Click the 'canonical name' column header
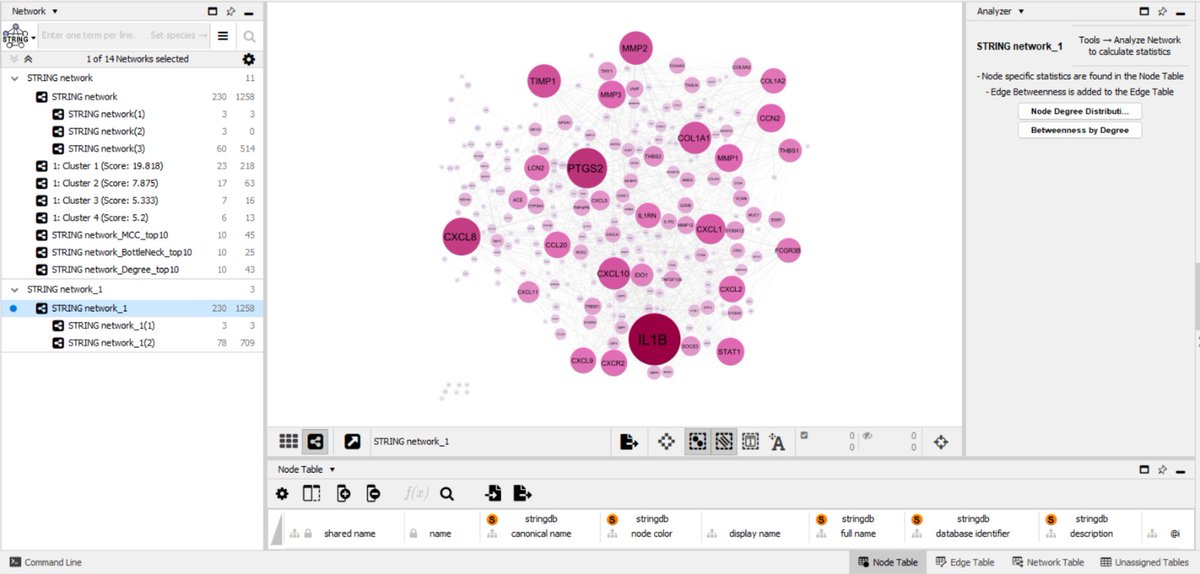This screenshot has height=574, width=1200. pyautogui.click(x=541, y=534)
